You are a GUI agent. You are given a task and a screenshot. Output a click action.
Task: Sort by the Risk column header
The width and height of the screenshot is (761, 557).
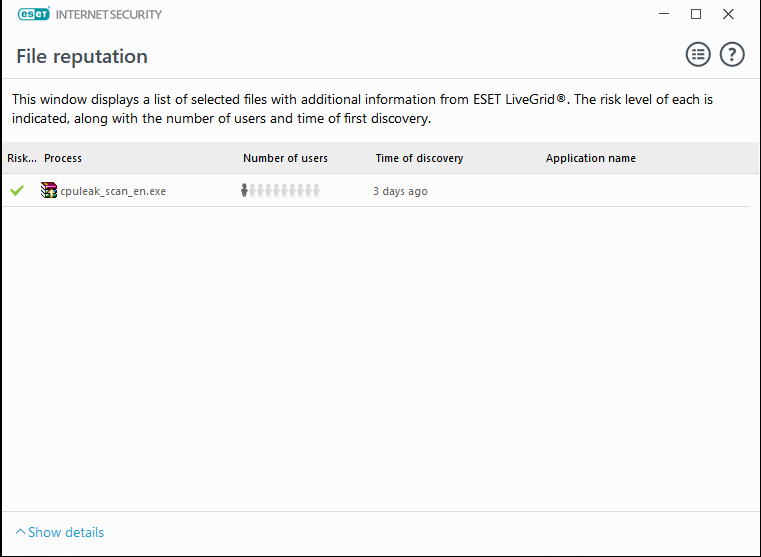21,158
